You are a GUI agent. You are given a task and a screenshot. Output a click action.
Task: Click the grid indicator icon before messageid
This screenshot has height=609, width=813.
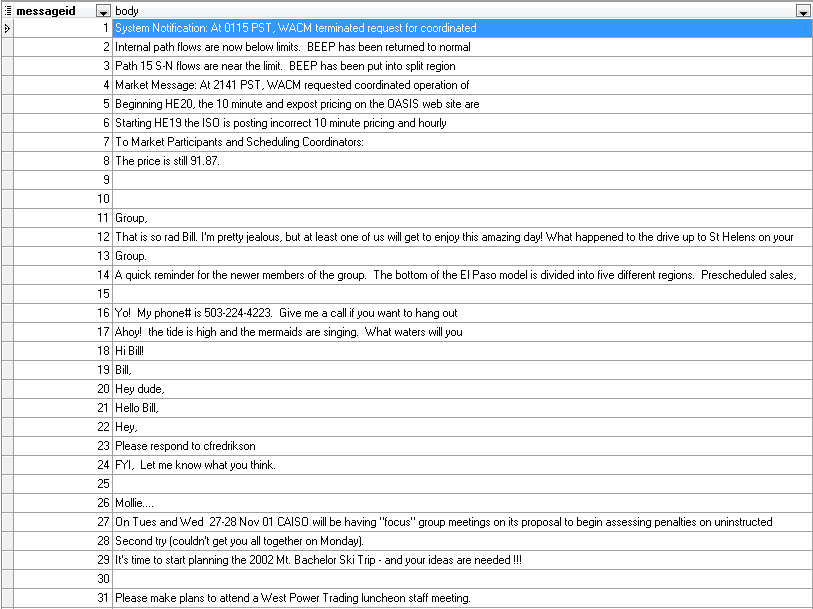[8, 11]
